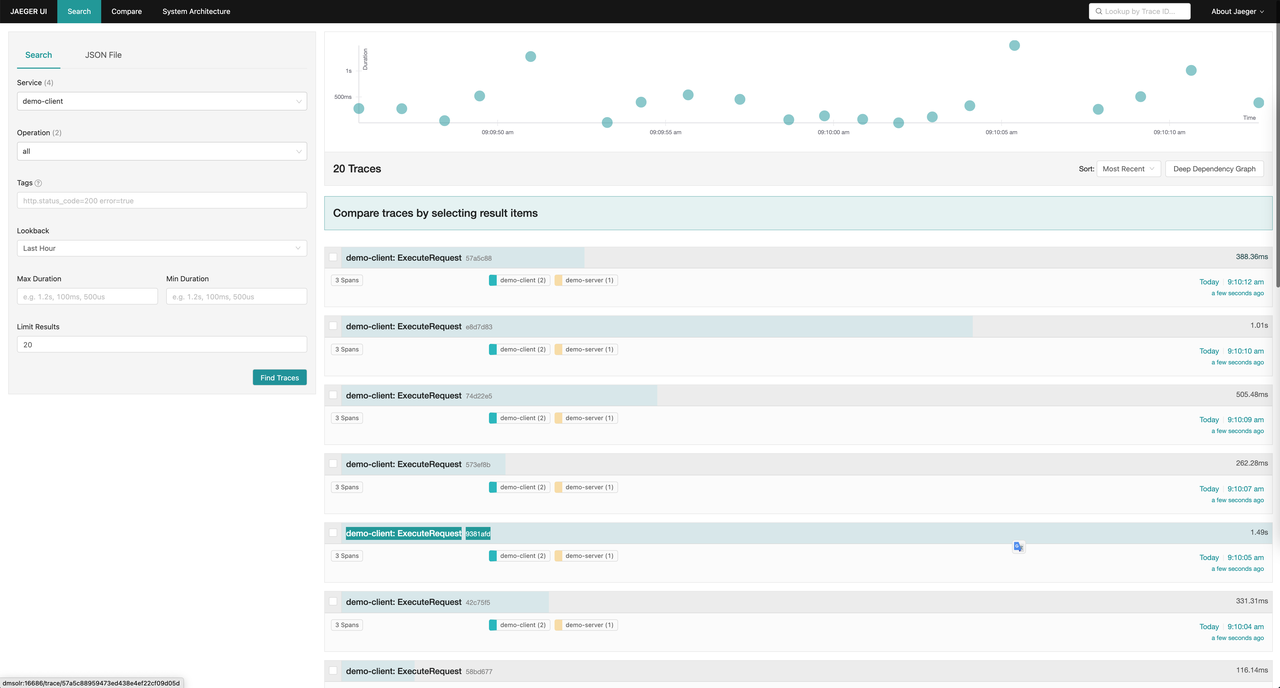Viewport: 1280px width, 688px height.
Task: Click the demo-client (2) tag in trace e8d7d83
Action: click(x=519, y=349)
